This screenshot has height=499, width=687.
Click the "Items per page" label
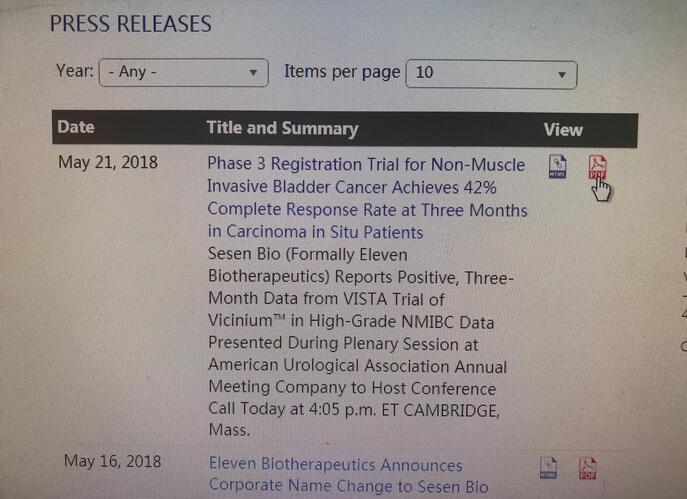click(342, 72)
